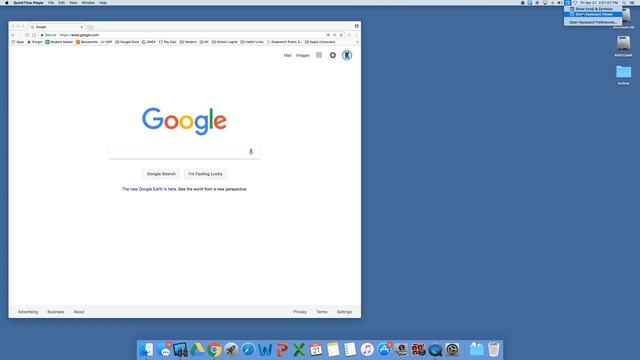Reload the page in Chrome
This screenshot has height=360, width=640.
point(27,35)
